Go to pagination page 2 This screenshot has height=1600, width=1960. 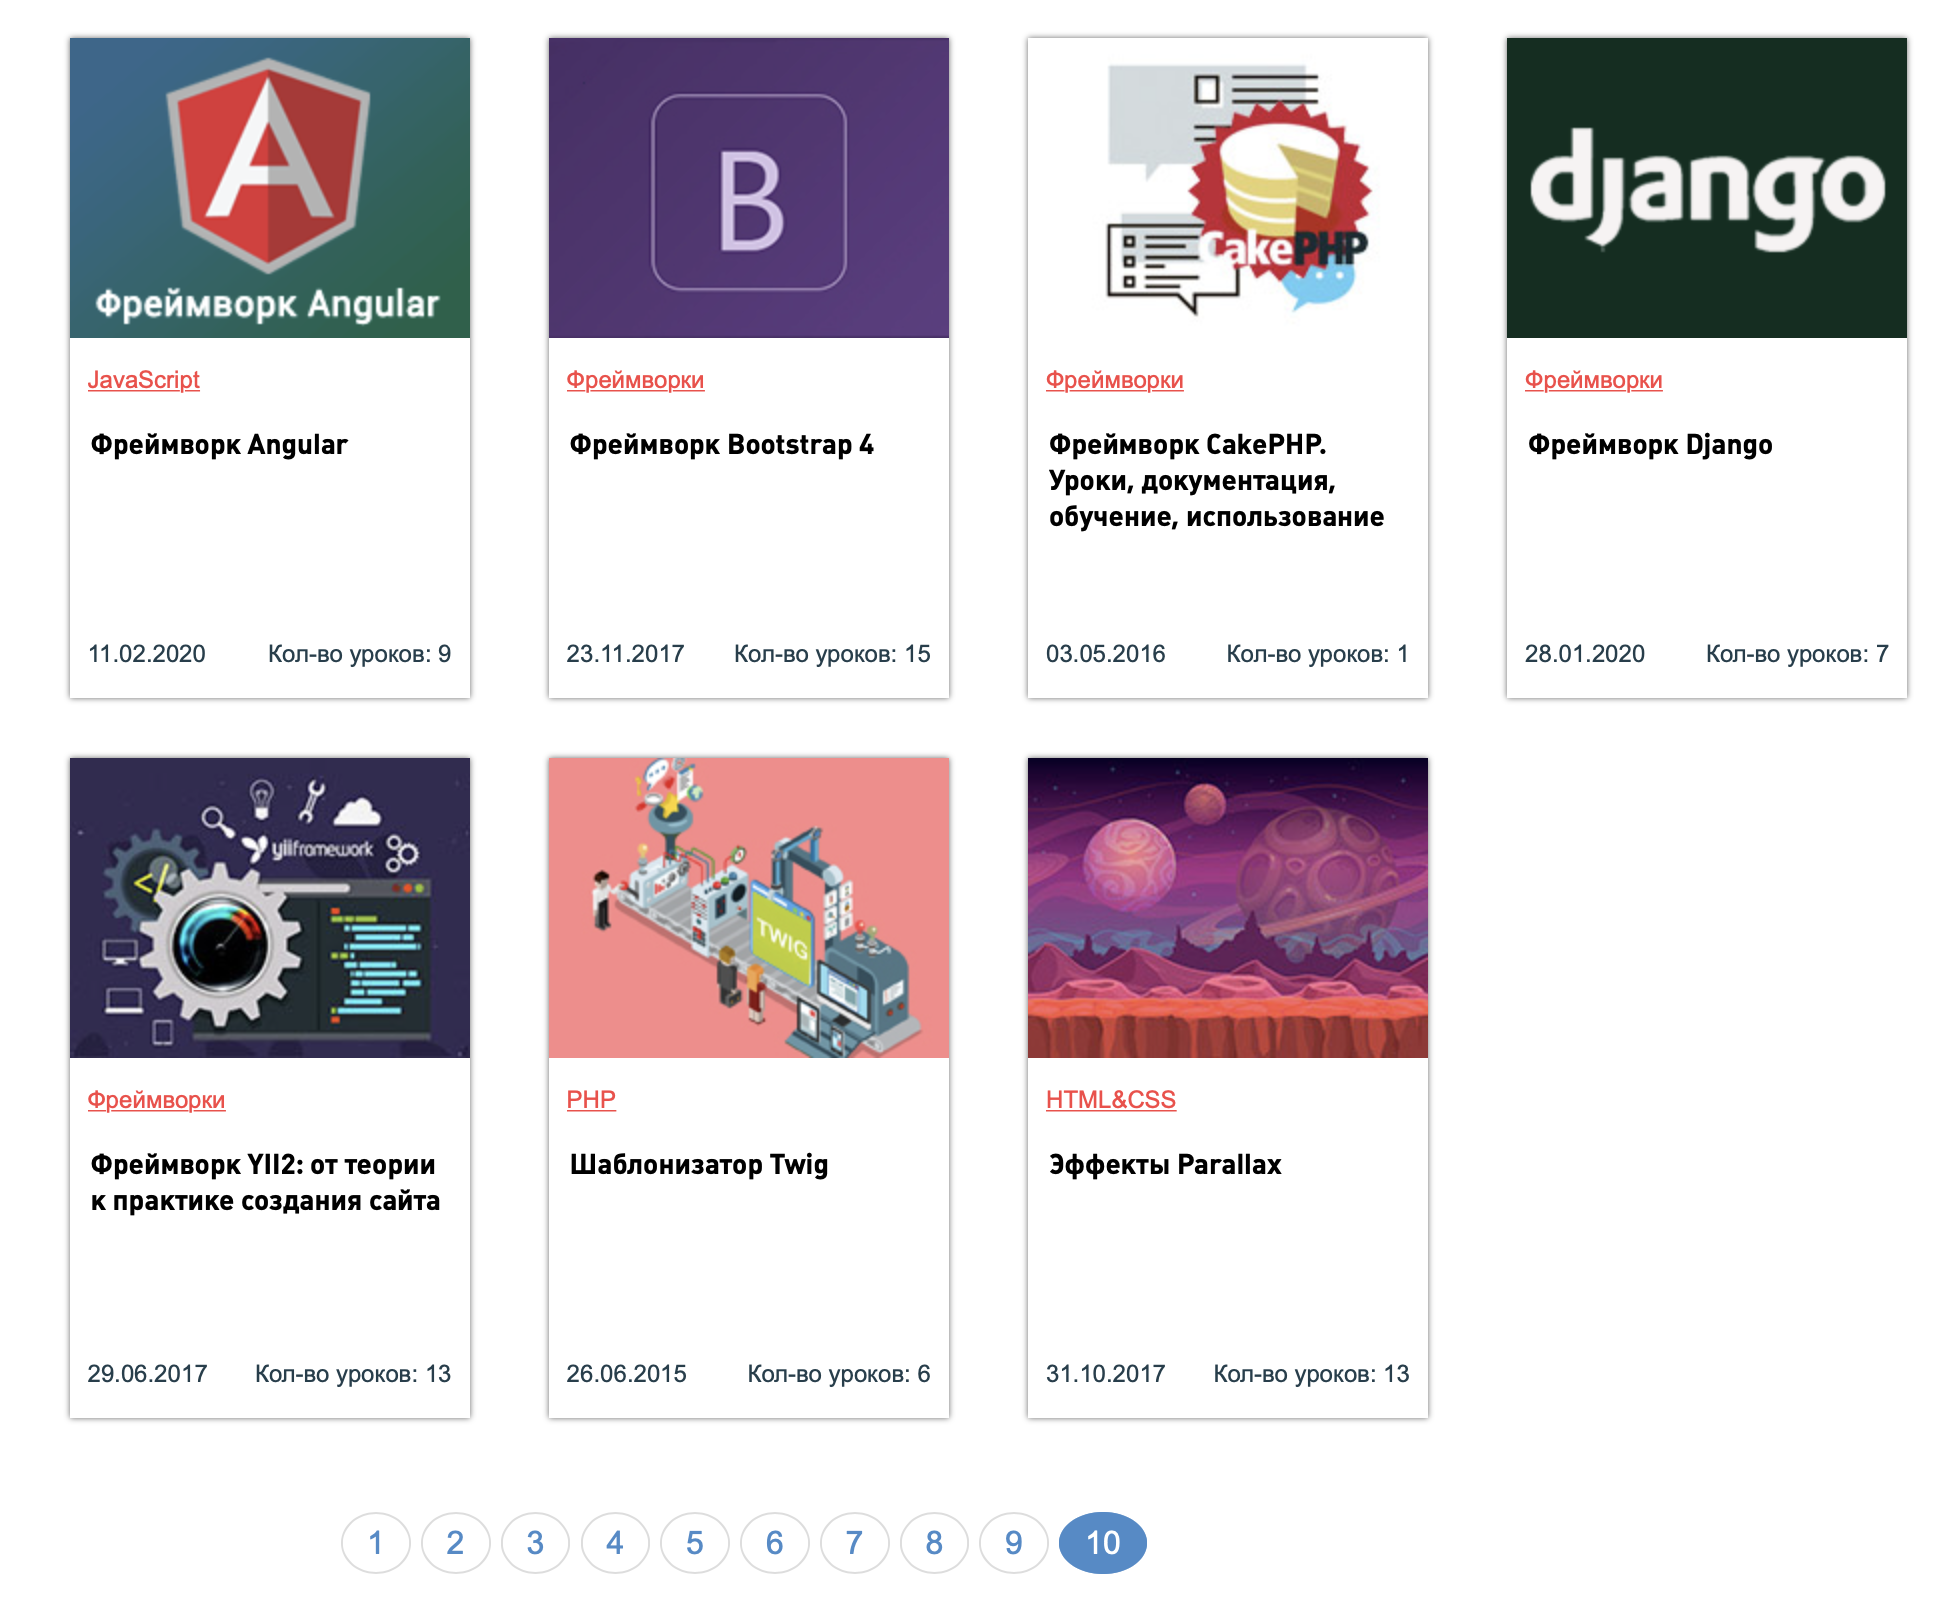tap(455, 1543)
